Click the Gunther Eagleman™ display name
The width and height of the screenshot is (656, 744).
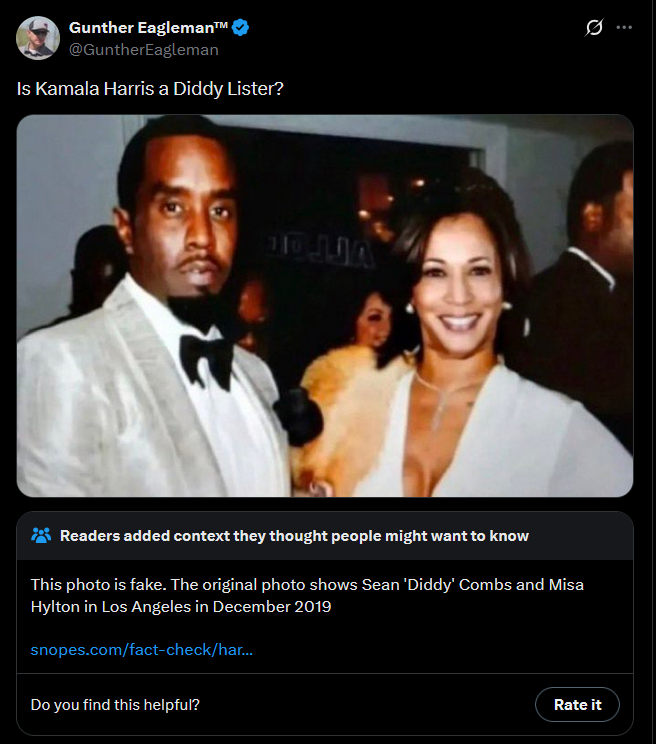tap(148, 28)
